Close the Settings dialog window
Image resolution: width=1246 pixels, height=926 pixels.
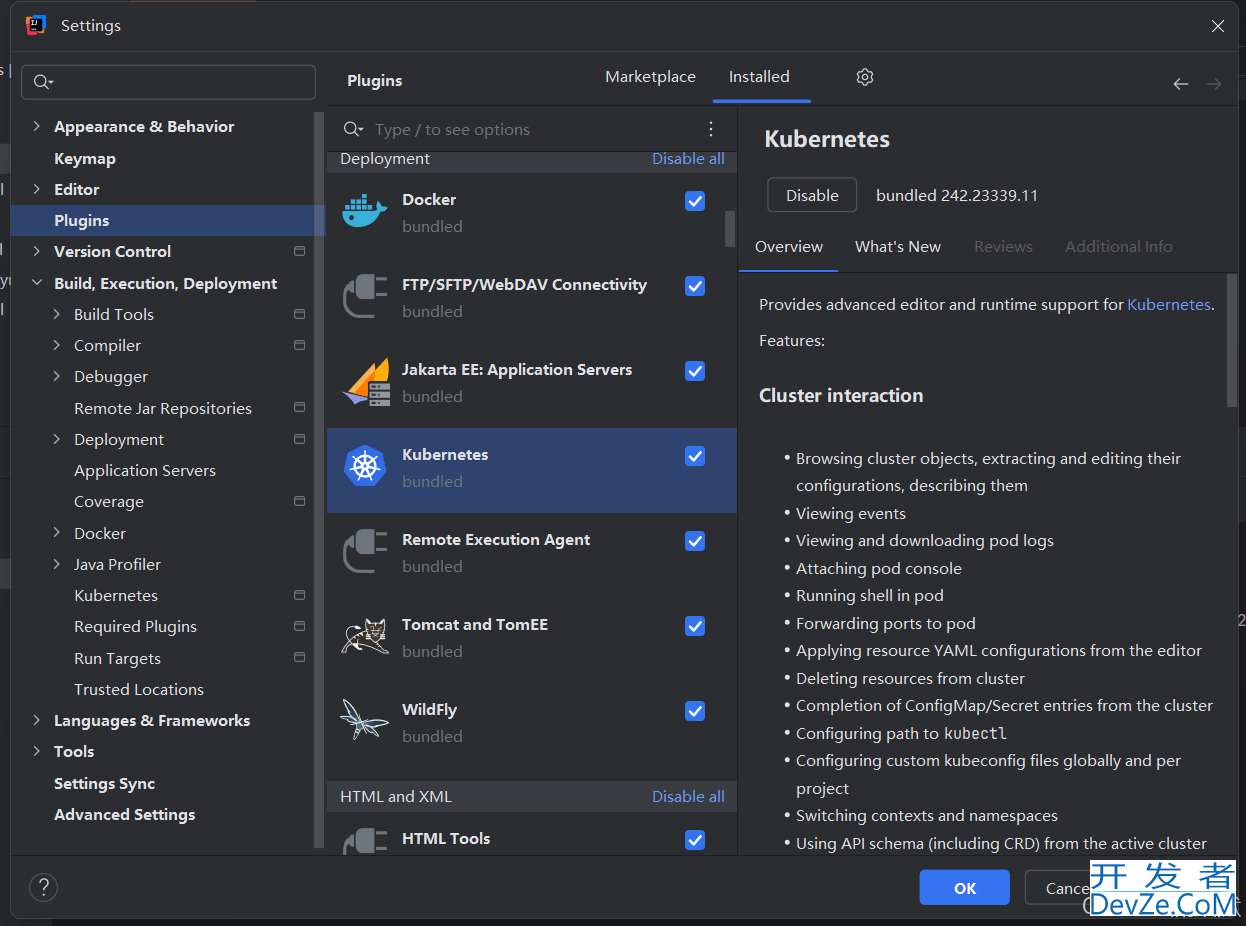1218,27
